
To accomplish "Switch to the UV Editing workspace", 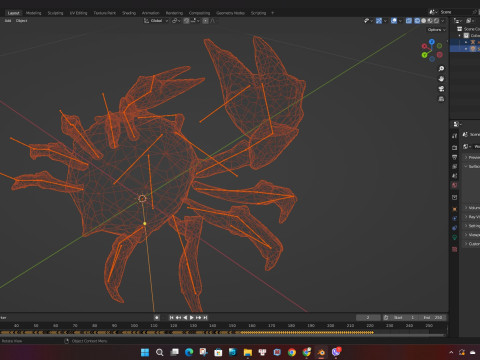I will (x=78, y=13).
